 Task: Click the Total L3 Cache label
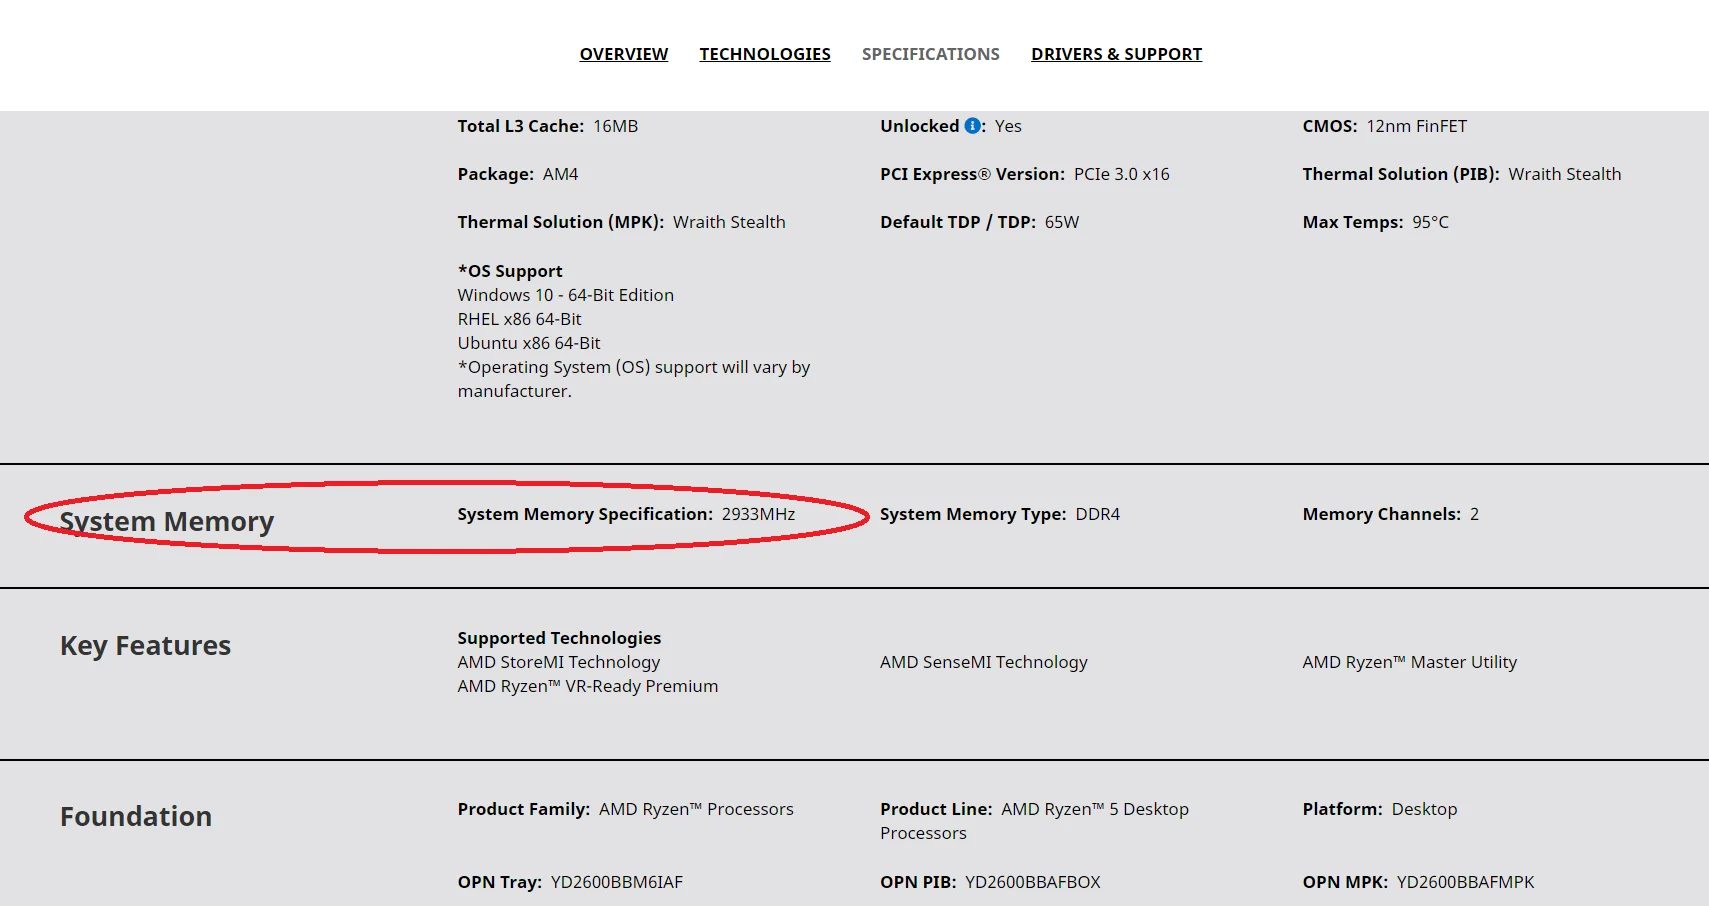[x=520, y=126]
